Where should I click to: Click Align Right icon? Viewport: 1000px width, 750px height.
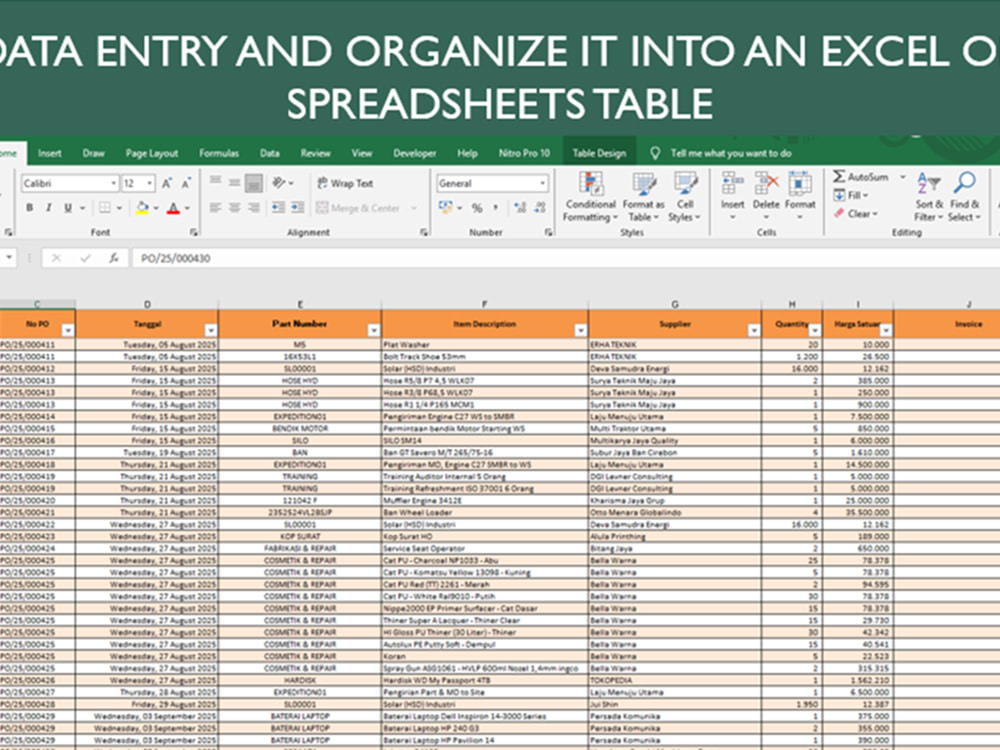tap(254, 208)
